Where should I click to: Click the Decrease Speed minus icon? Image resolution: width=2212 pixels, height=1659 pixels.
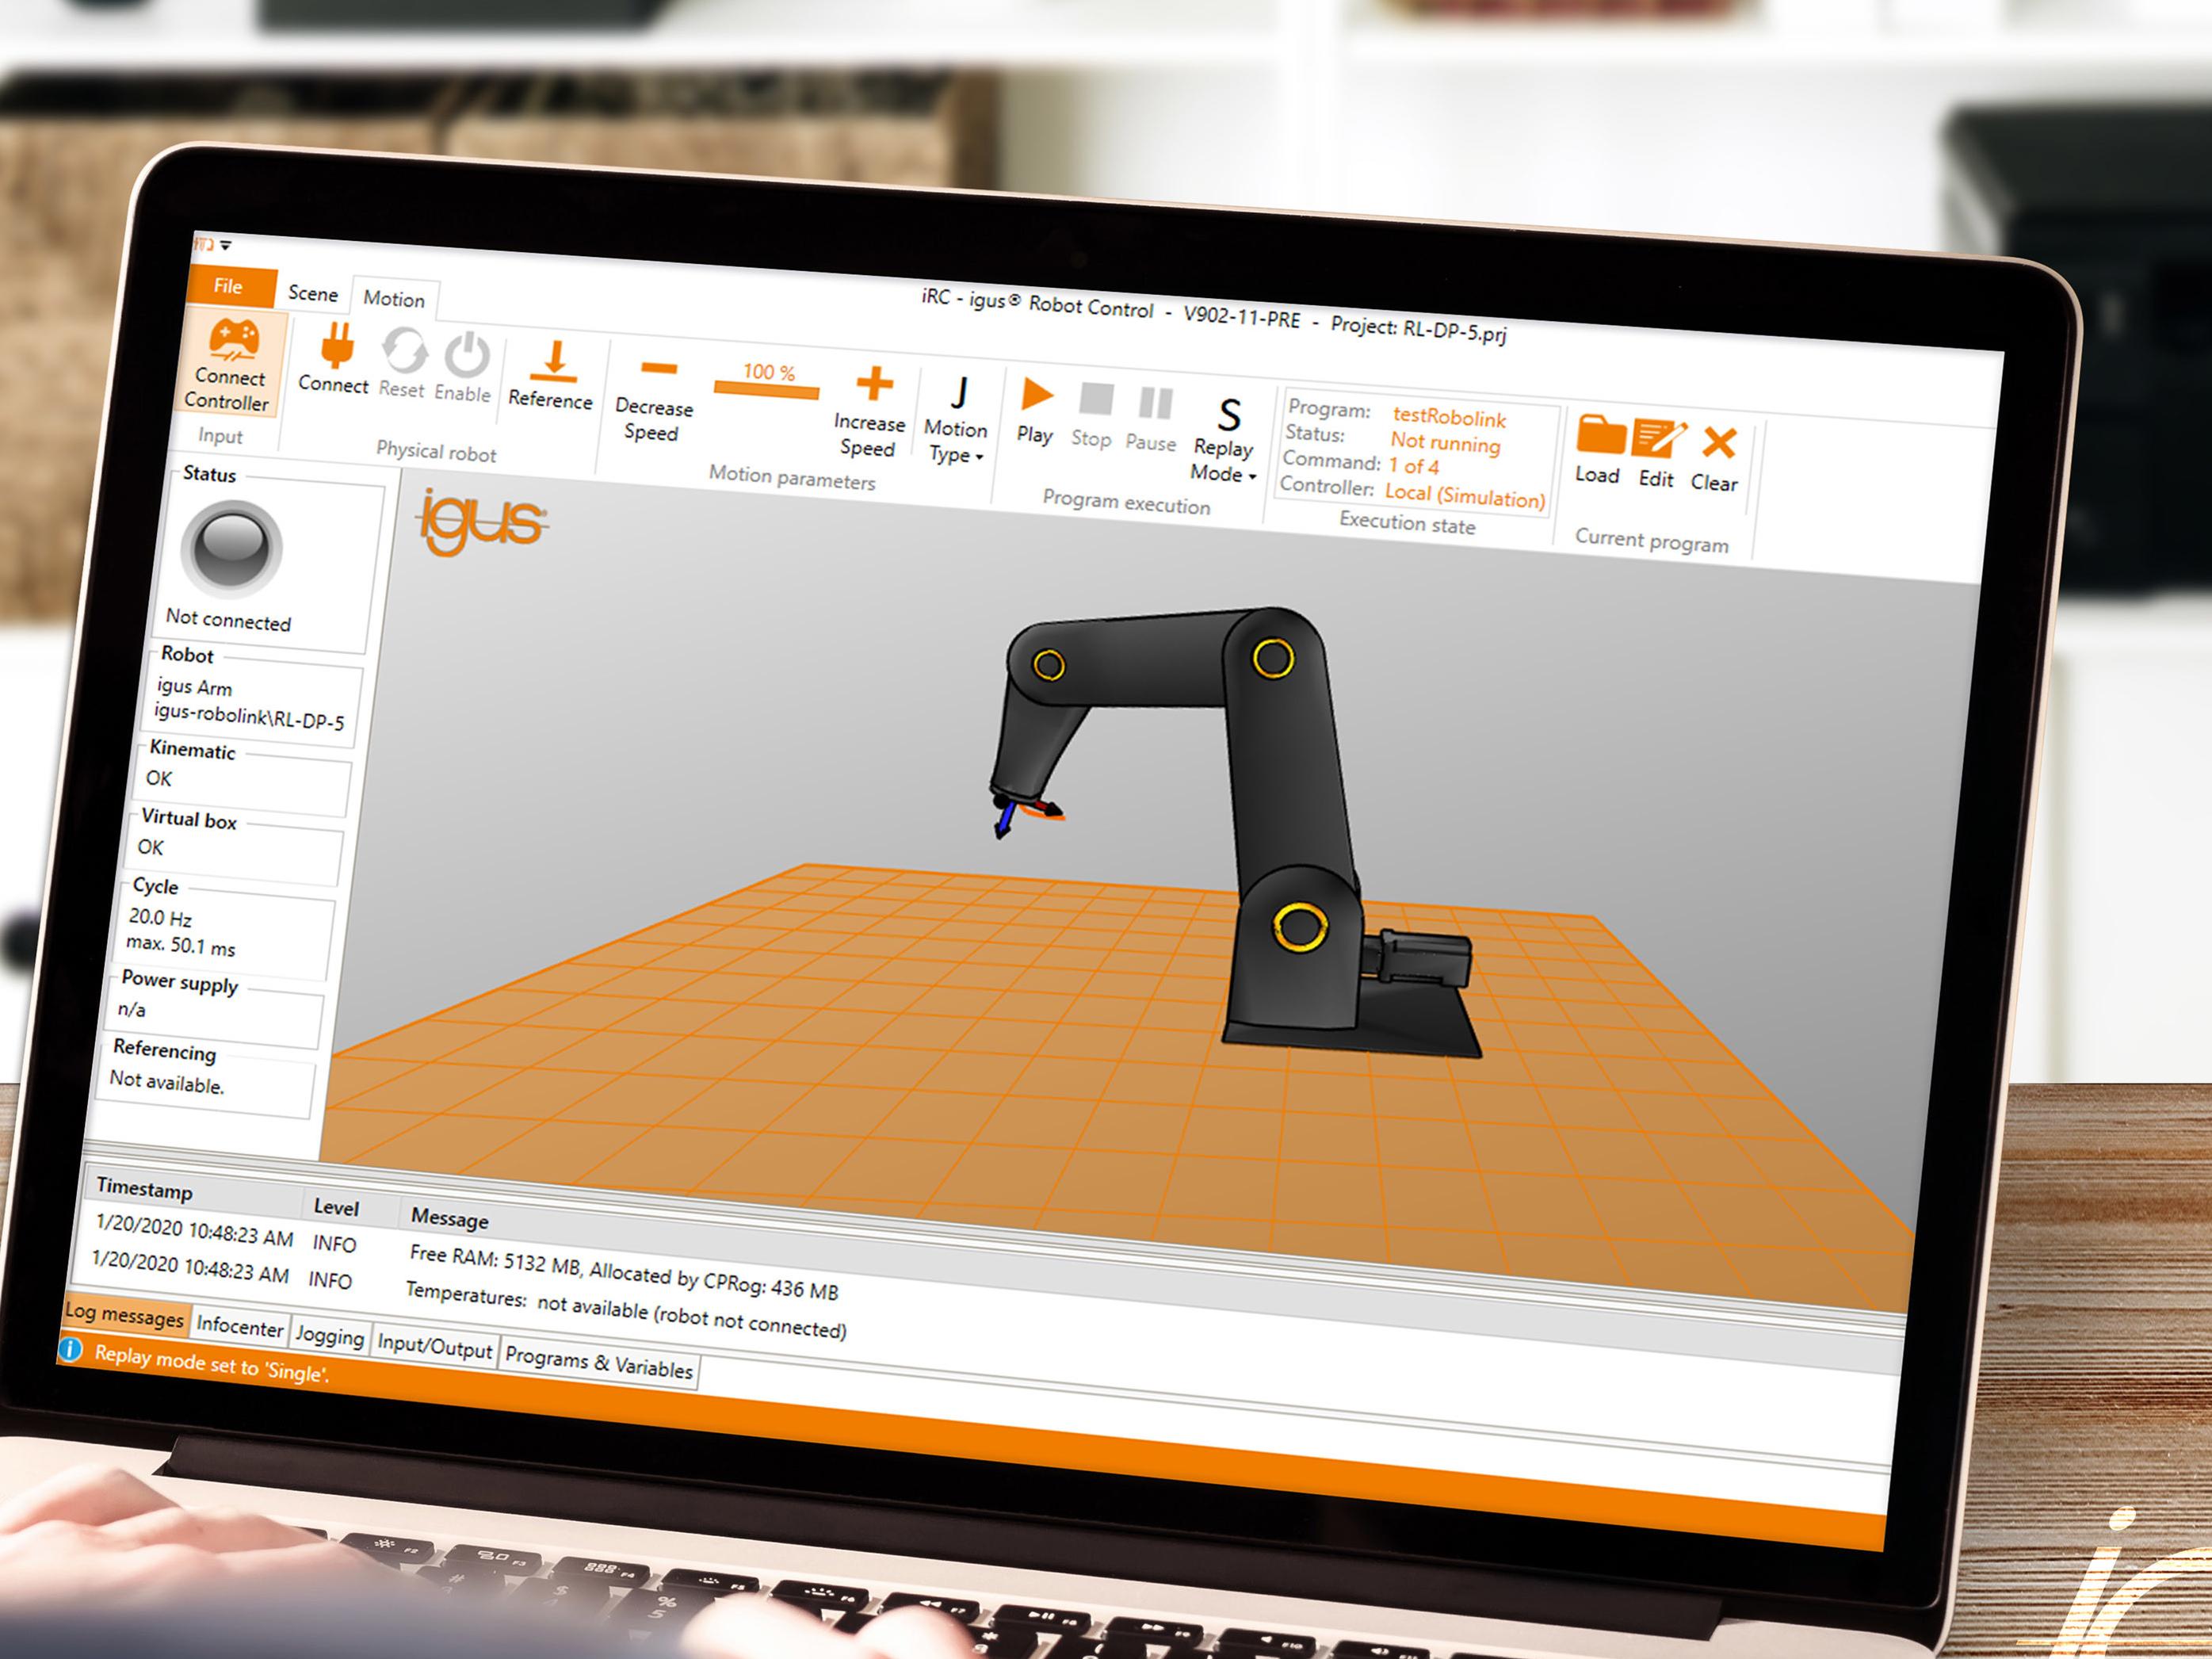659,369
